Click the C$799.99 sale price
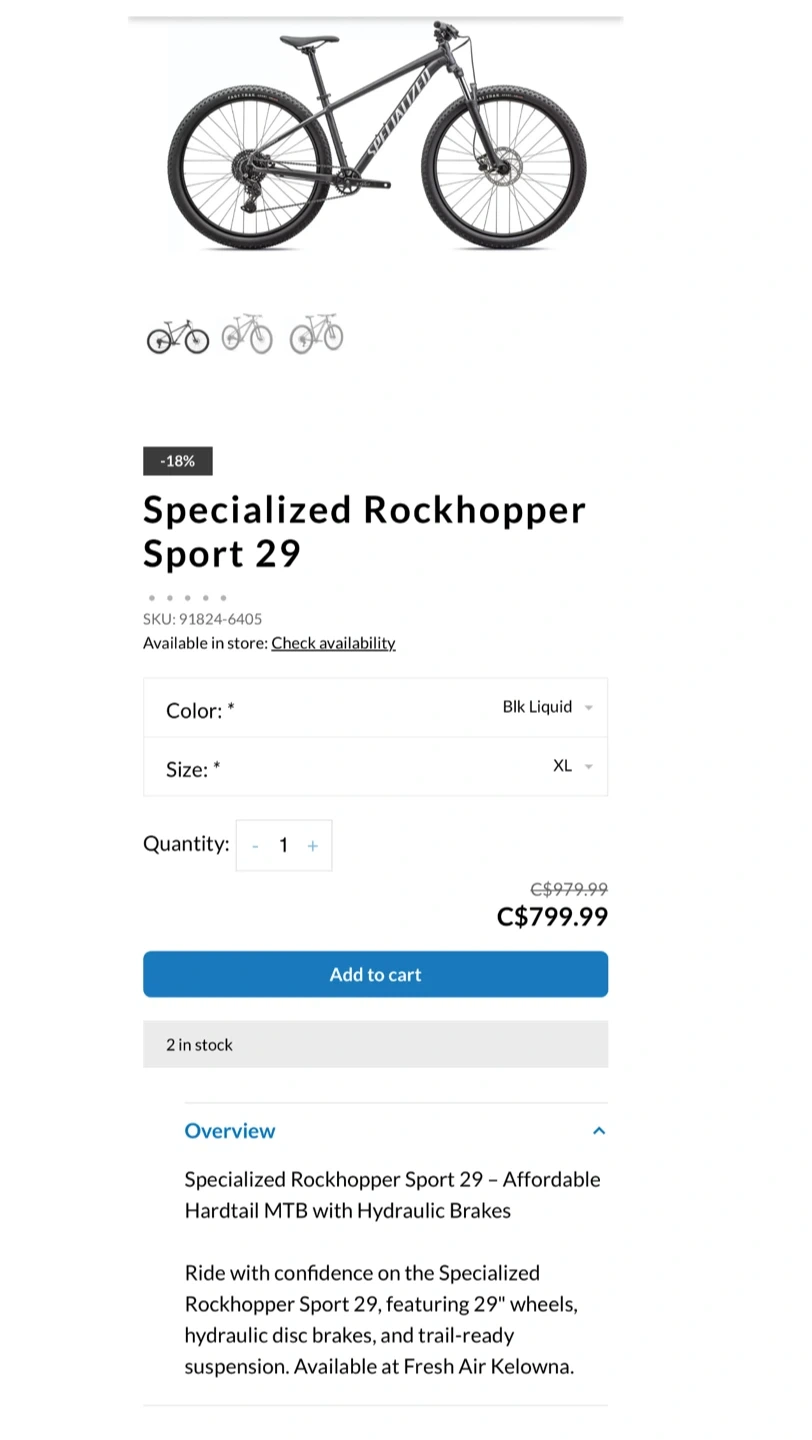812x1440 pixels. pos(552,916)
